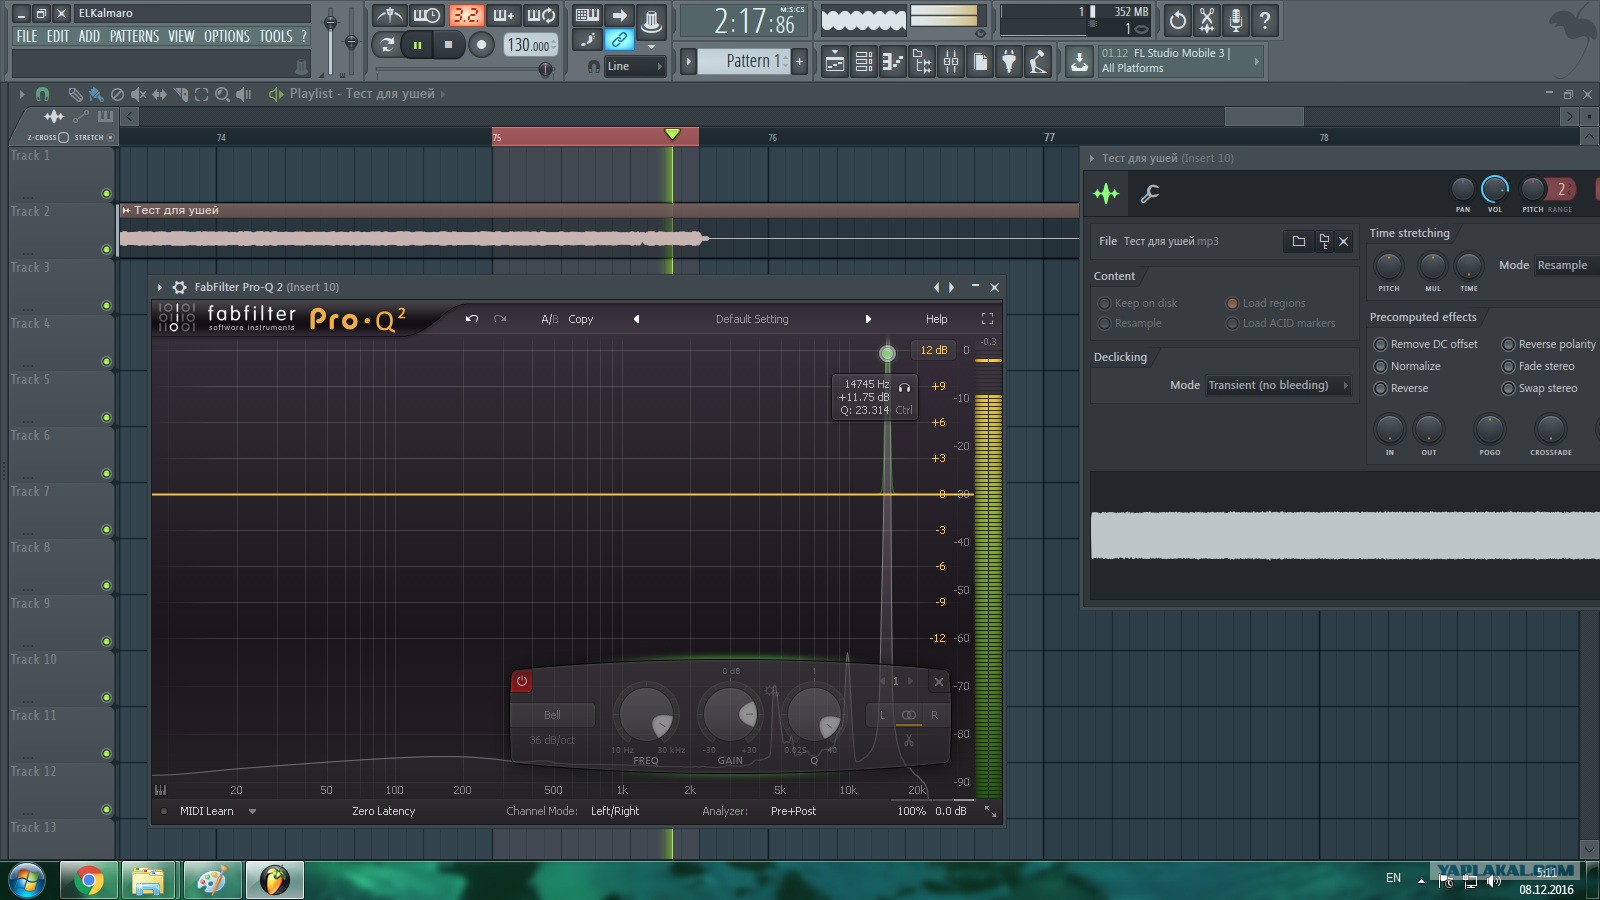
Task: Open the PATTERNS menu
Action: click(x=134, y=36)
